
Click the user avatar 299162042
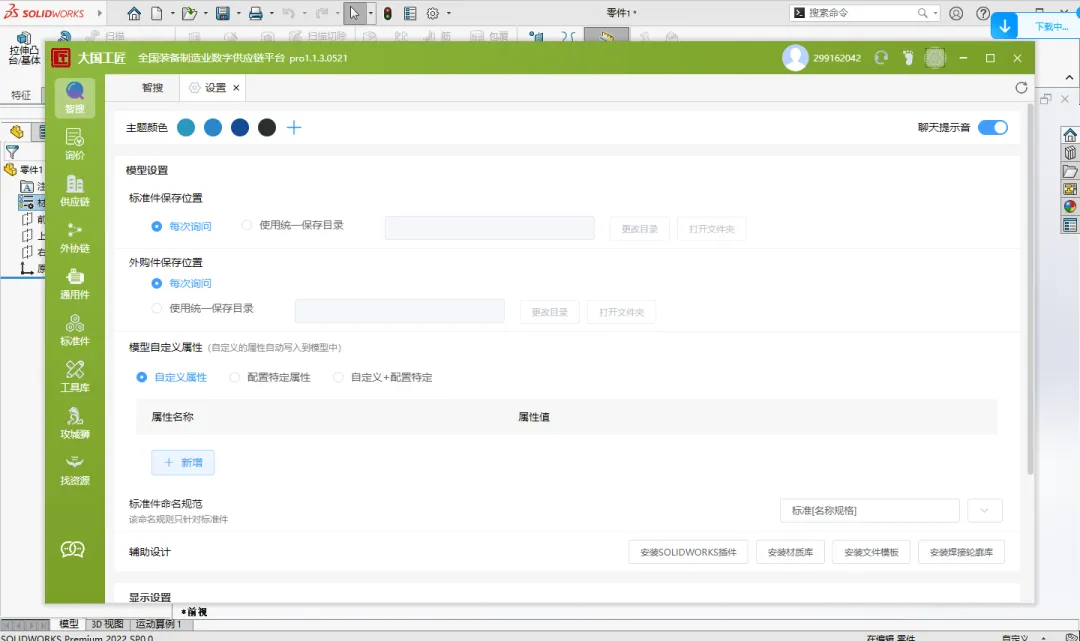tap(795, 58)
